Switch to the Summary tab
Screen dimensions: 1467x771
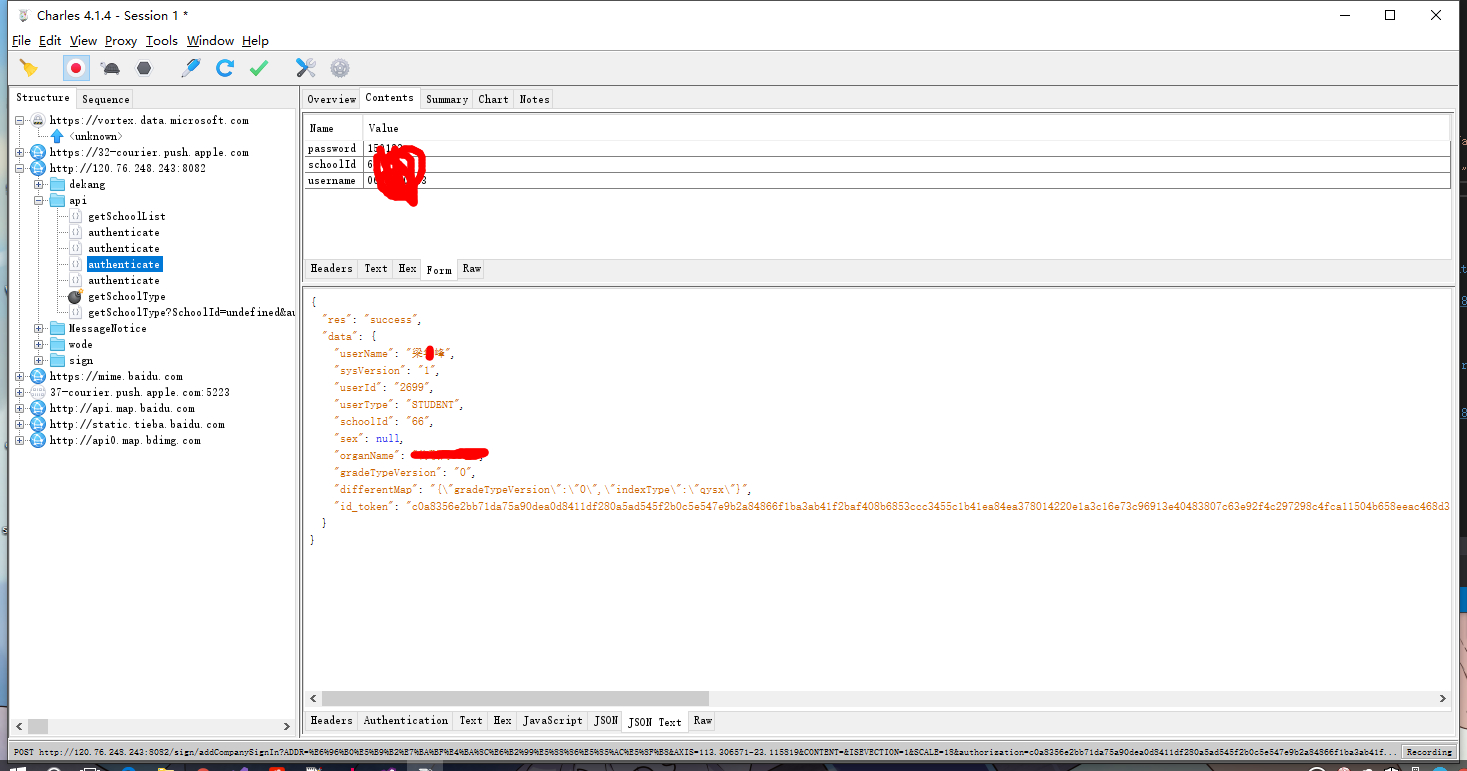[446, 99]
